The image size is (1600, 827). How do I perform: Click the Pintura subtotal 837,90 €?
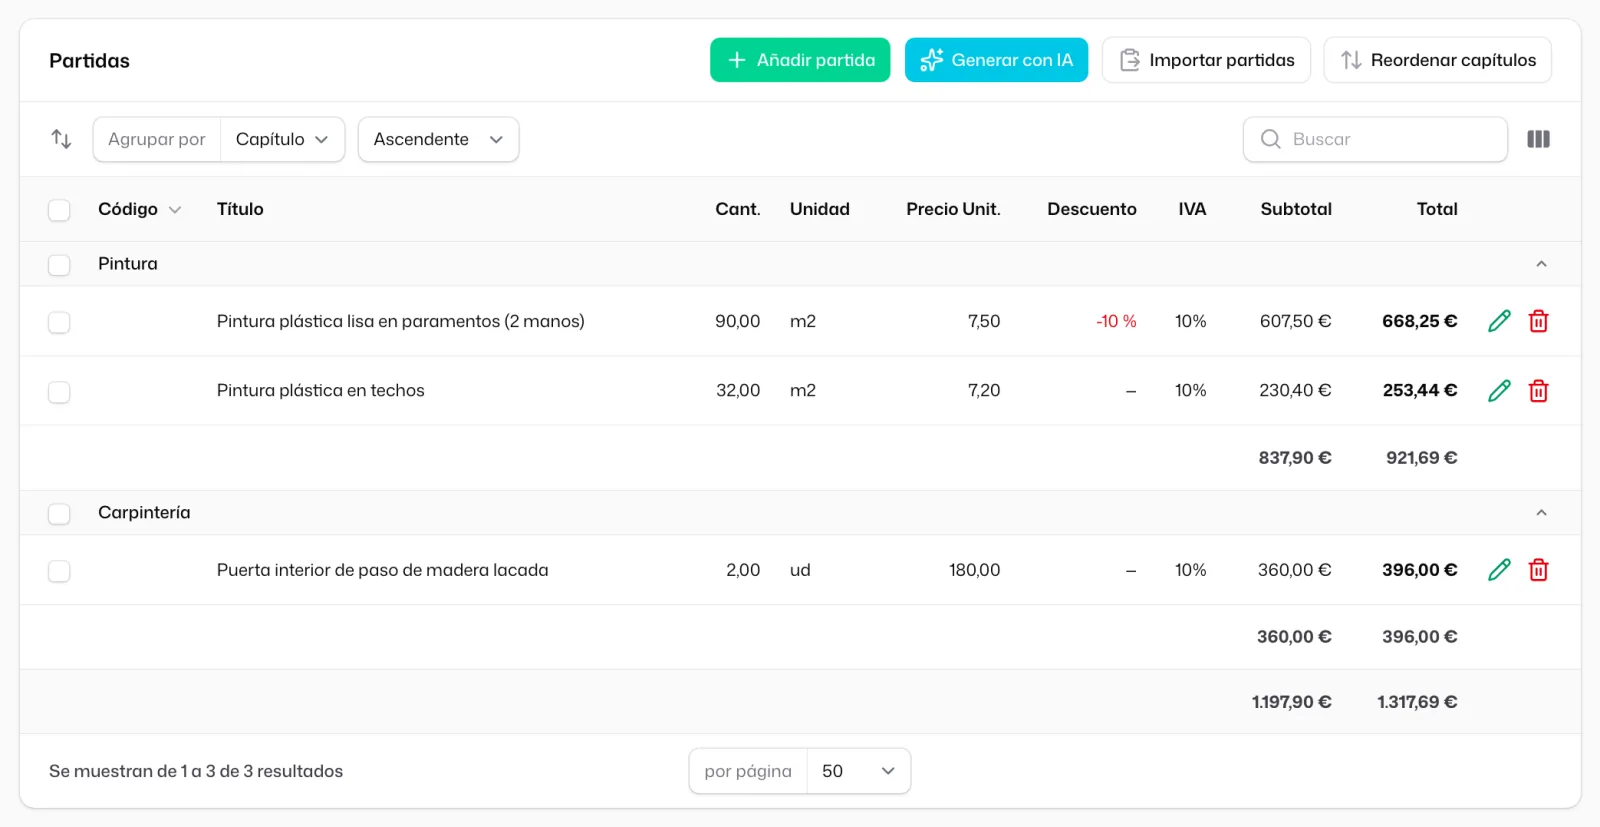pyautogui.click(x=1295, y=458)
